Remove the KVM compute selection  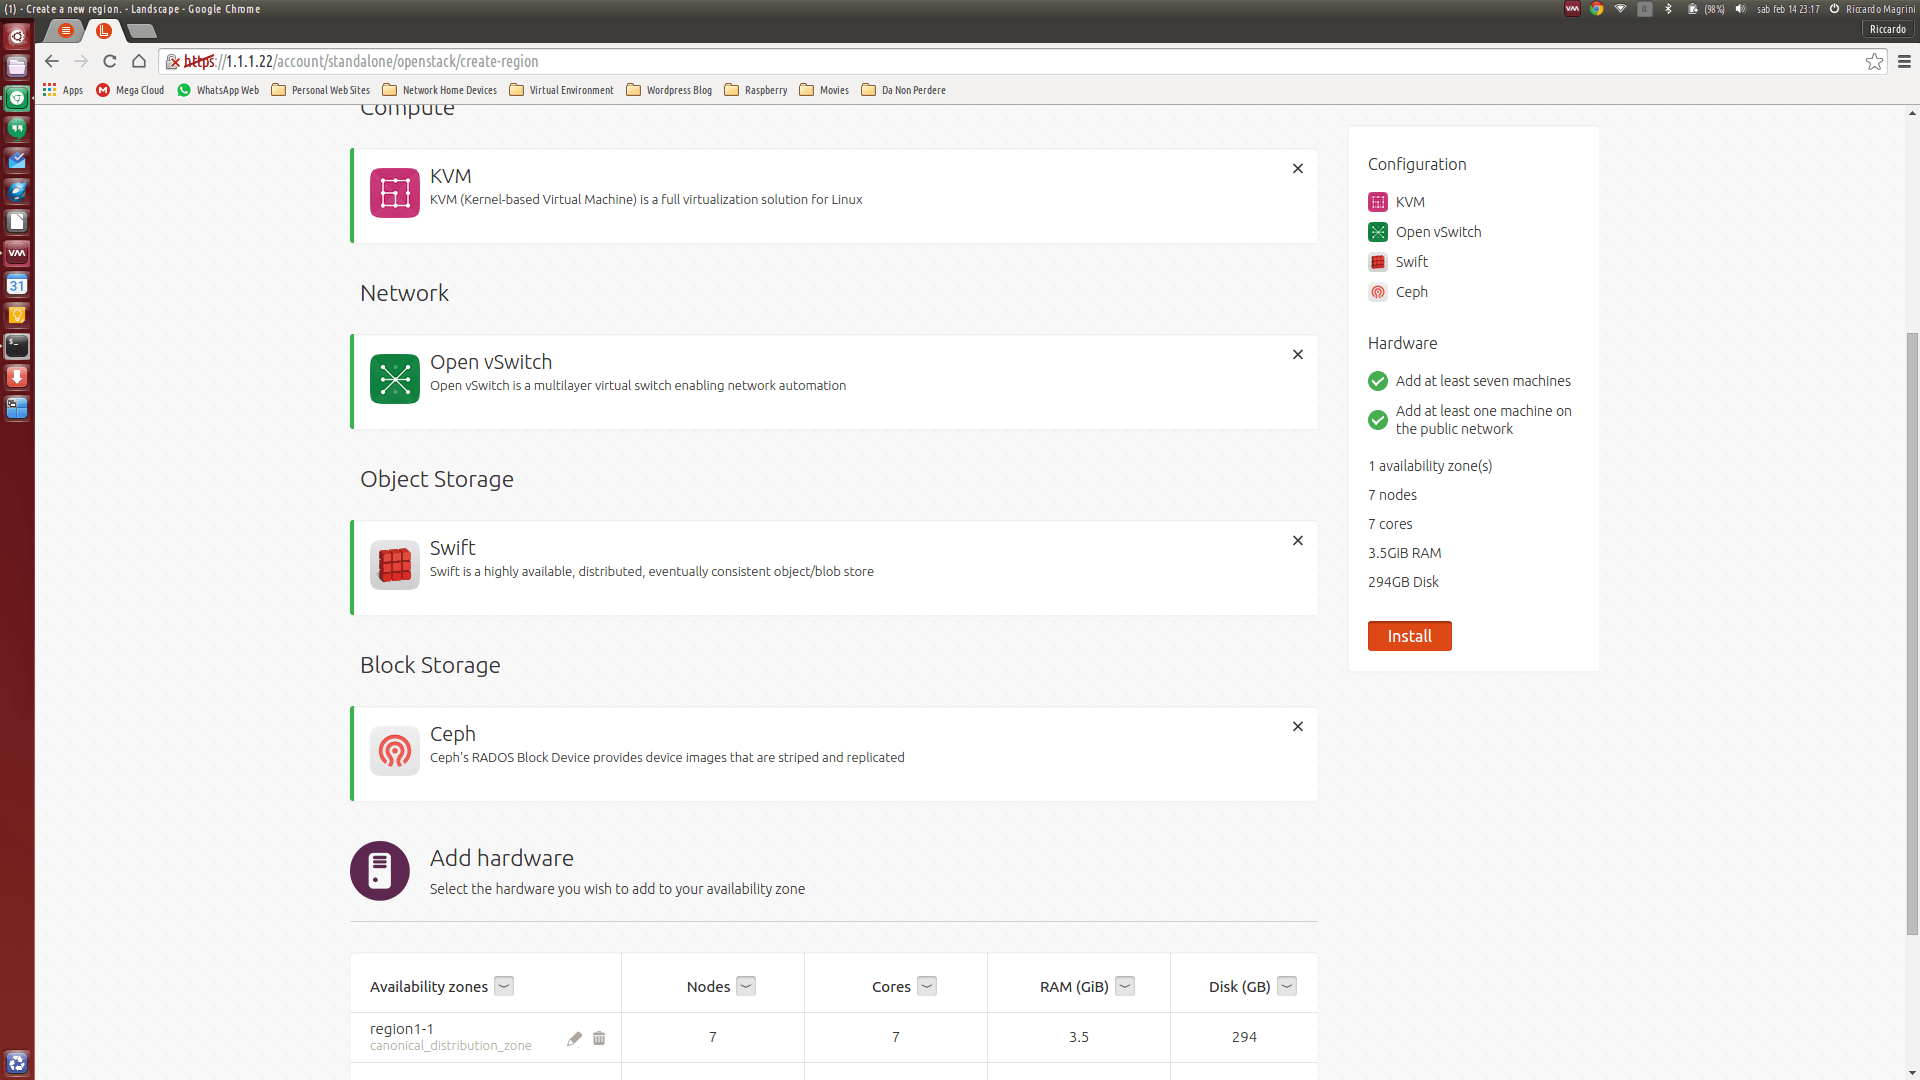(x=1298, y=169)
